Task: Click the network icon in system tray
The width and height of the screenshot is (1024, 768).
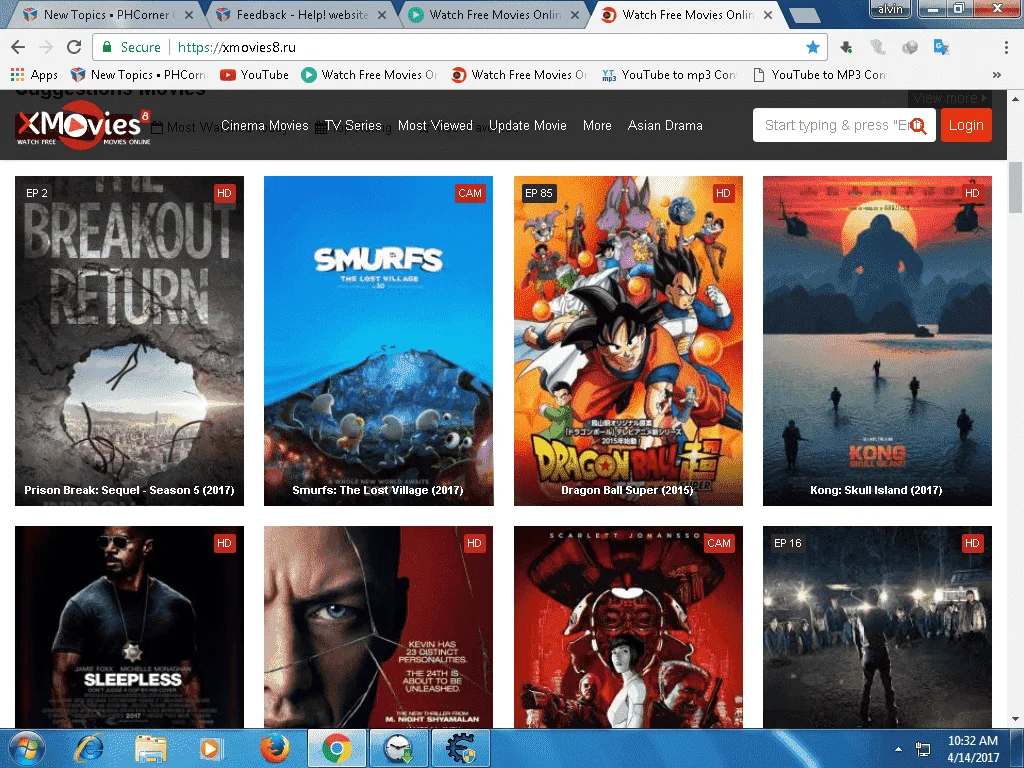Action: pyautogui.click(x=923, y=749)
